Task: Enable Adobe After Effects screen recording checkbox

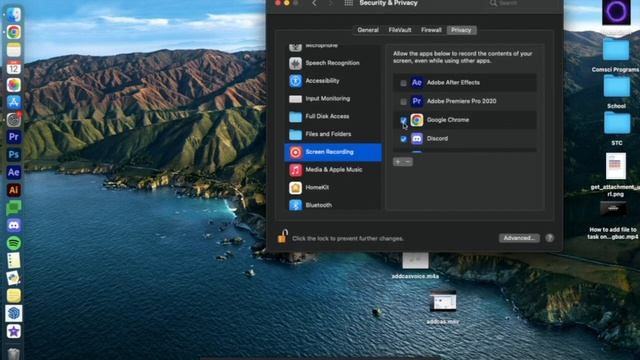Action: [403, 83]
